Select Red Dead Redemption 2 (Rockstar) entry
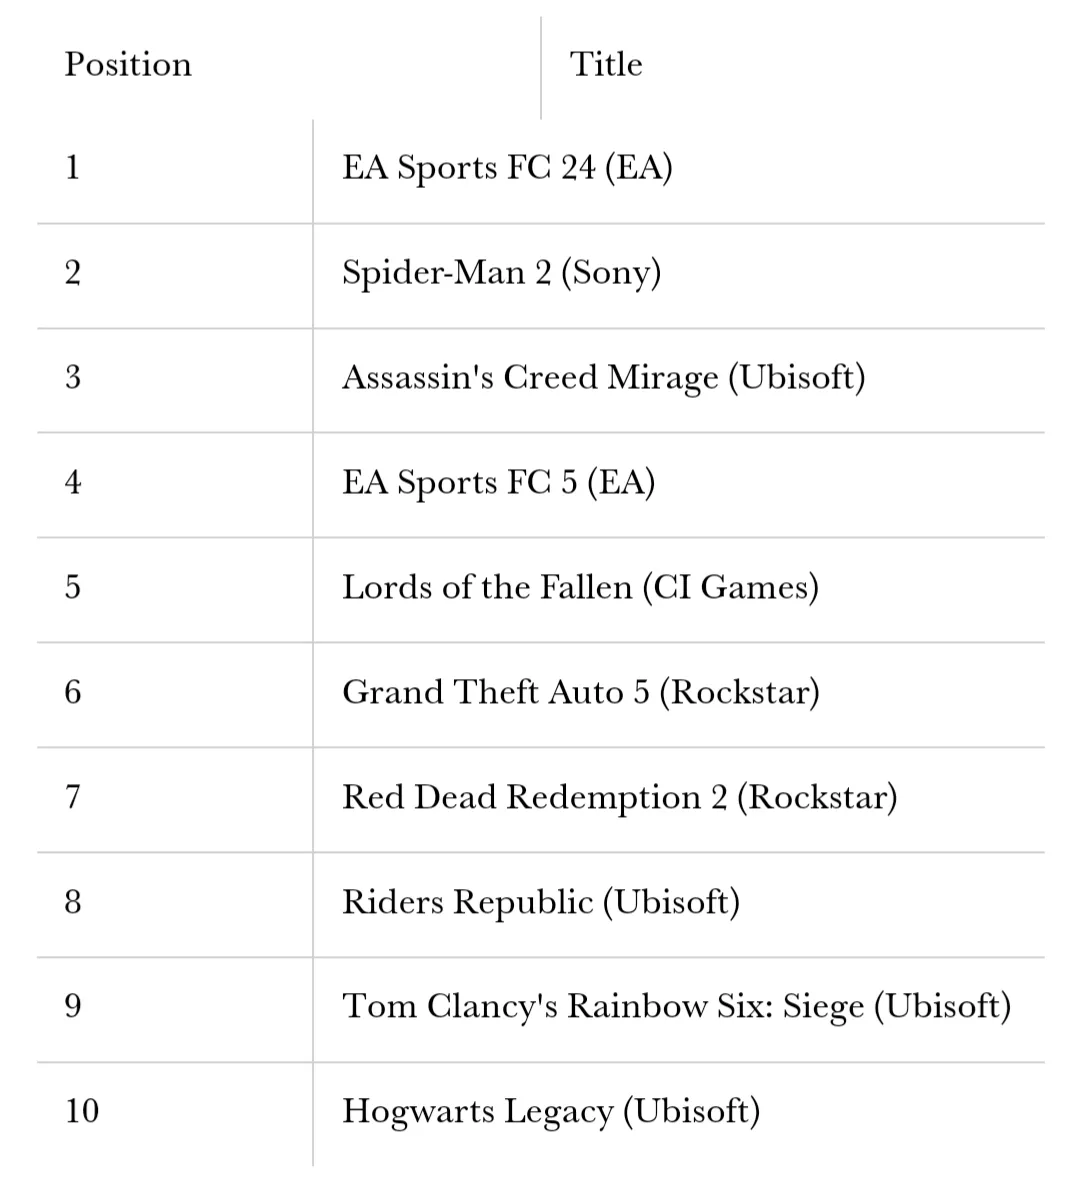Image resolution: width=1080 pixels, height=1189 pixels. point(620,797)
